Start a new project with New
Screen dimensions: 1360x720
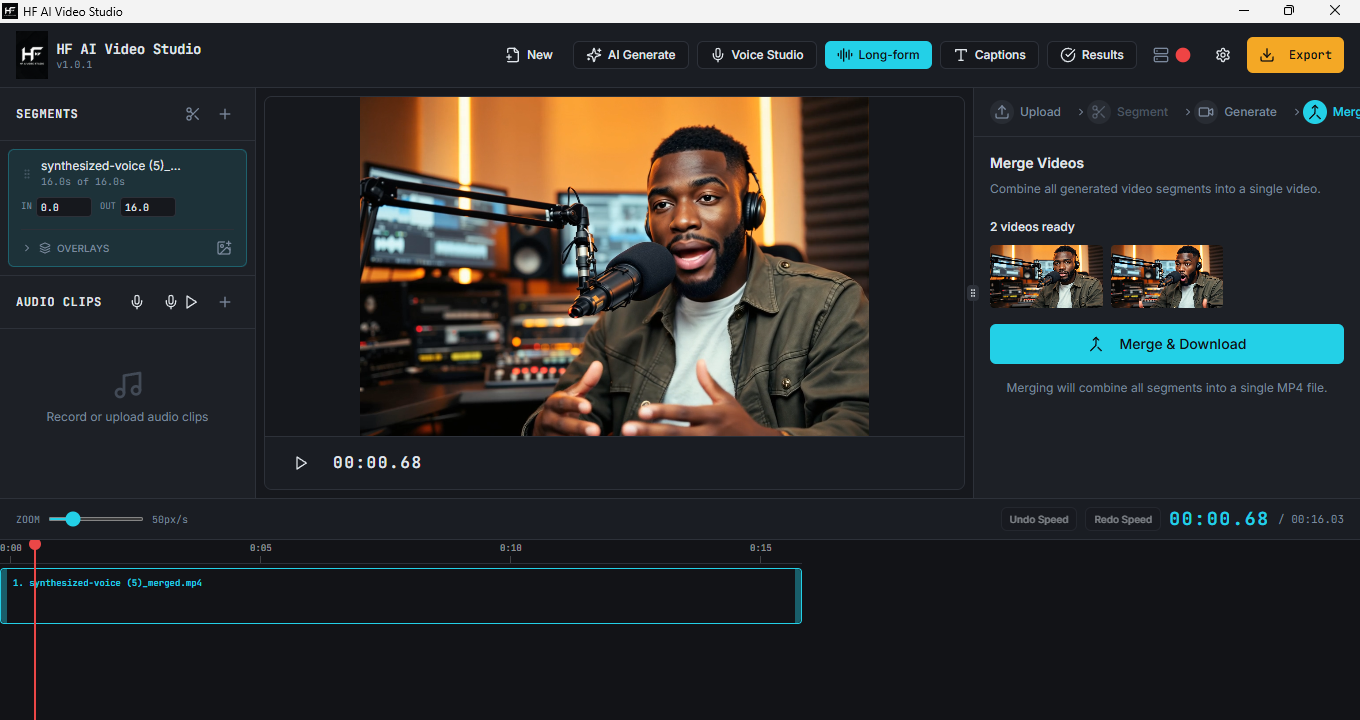(529, 55)
